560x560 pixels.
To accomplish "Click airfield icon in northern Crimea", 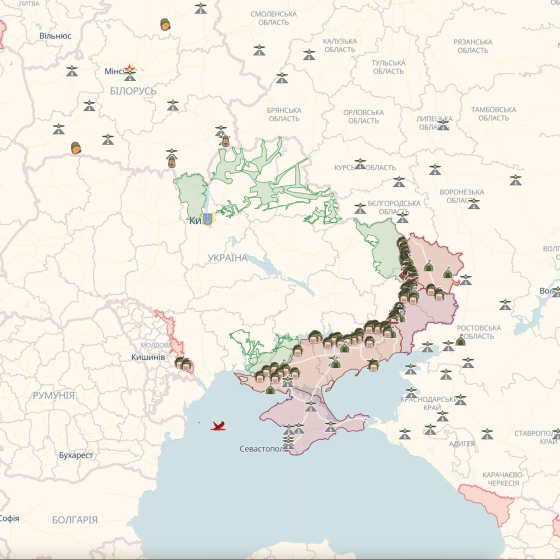I will click(x=311, y=406).
